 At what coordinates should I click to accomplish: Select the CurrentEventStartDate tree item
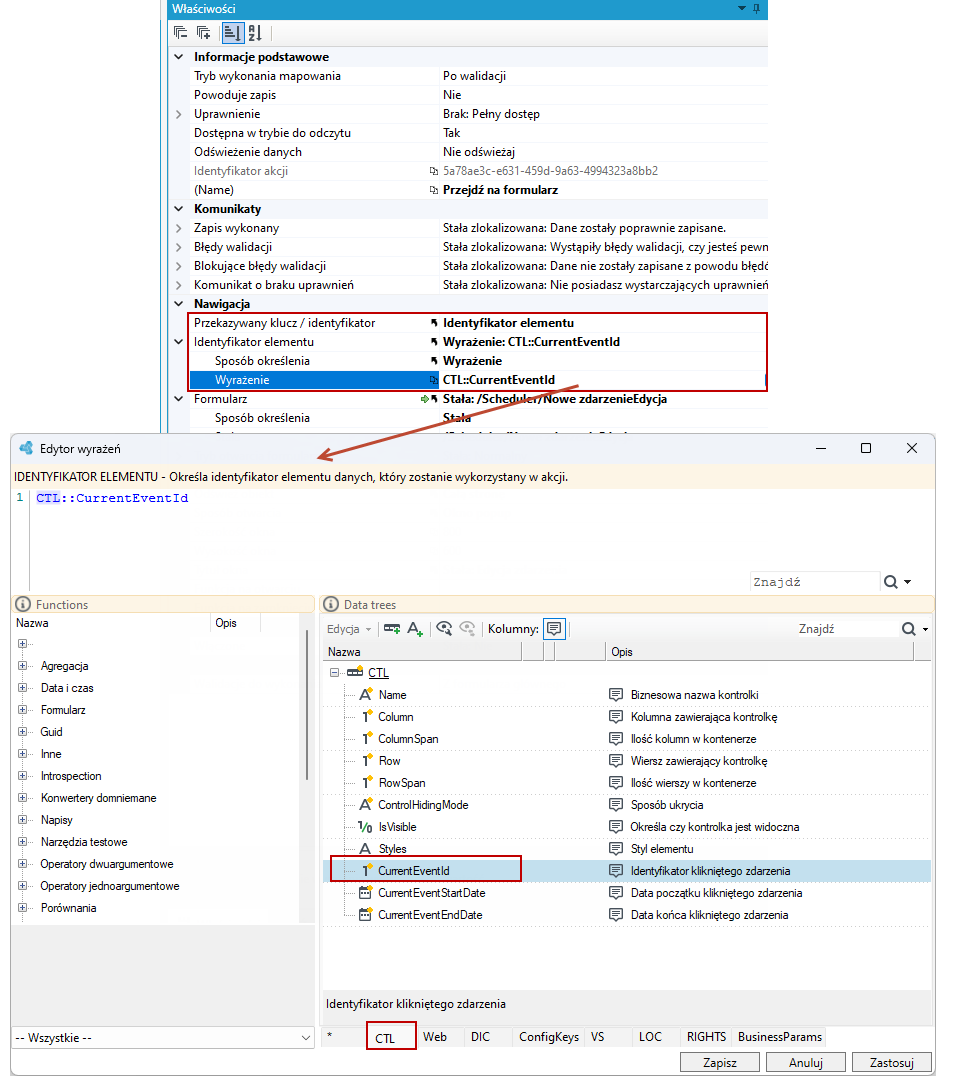pyautogui.click(x=432, y=893)
